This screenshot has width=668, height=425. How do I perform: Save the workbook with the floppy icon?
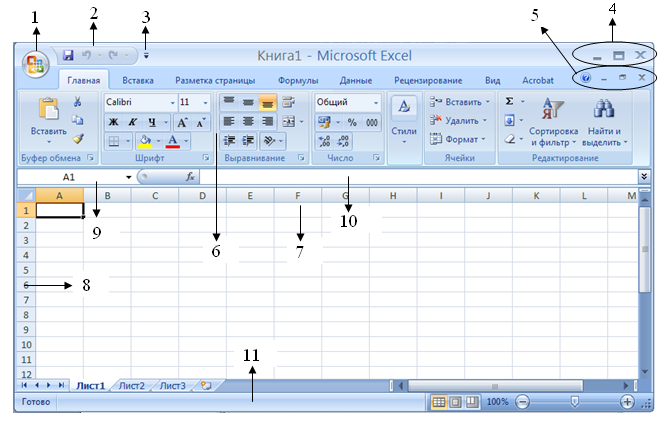[x=68, y=55]
